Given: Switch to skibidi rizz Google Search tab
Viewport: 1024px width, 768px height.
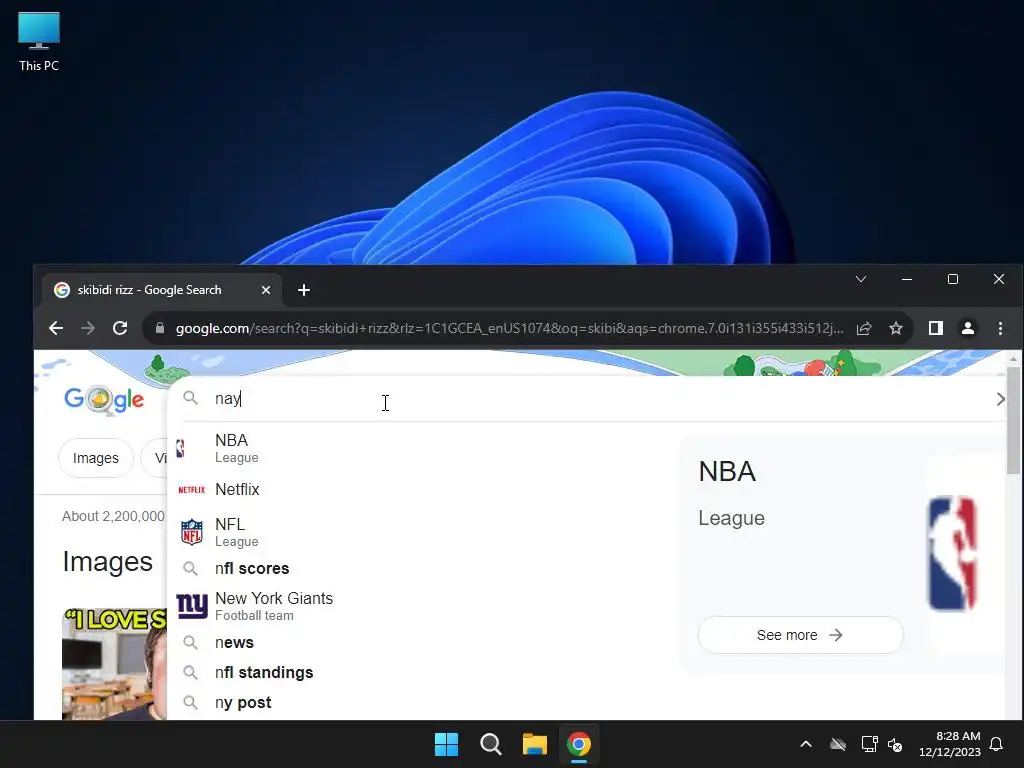Looking at the screenshot, I should [x=162, y=290].
